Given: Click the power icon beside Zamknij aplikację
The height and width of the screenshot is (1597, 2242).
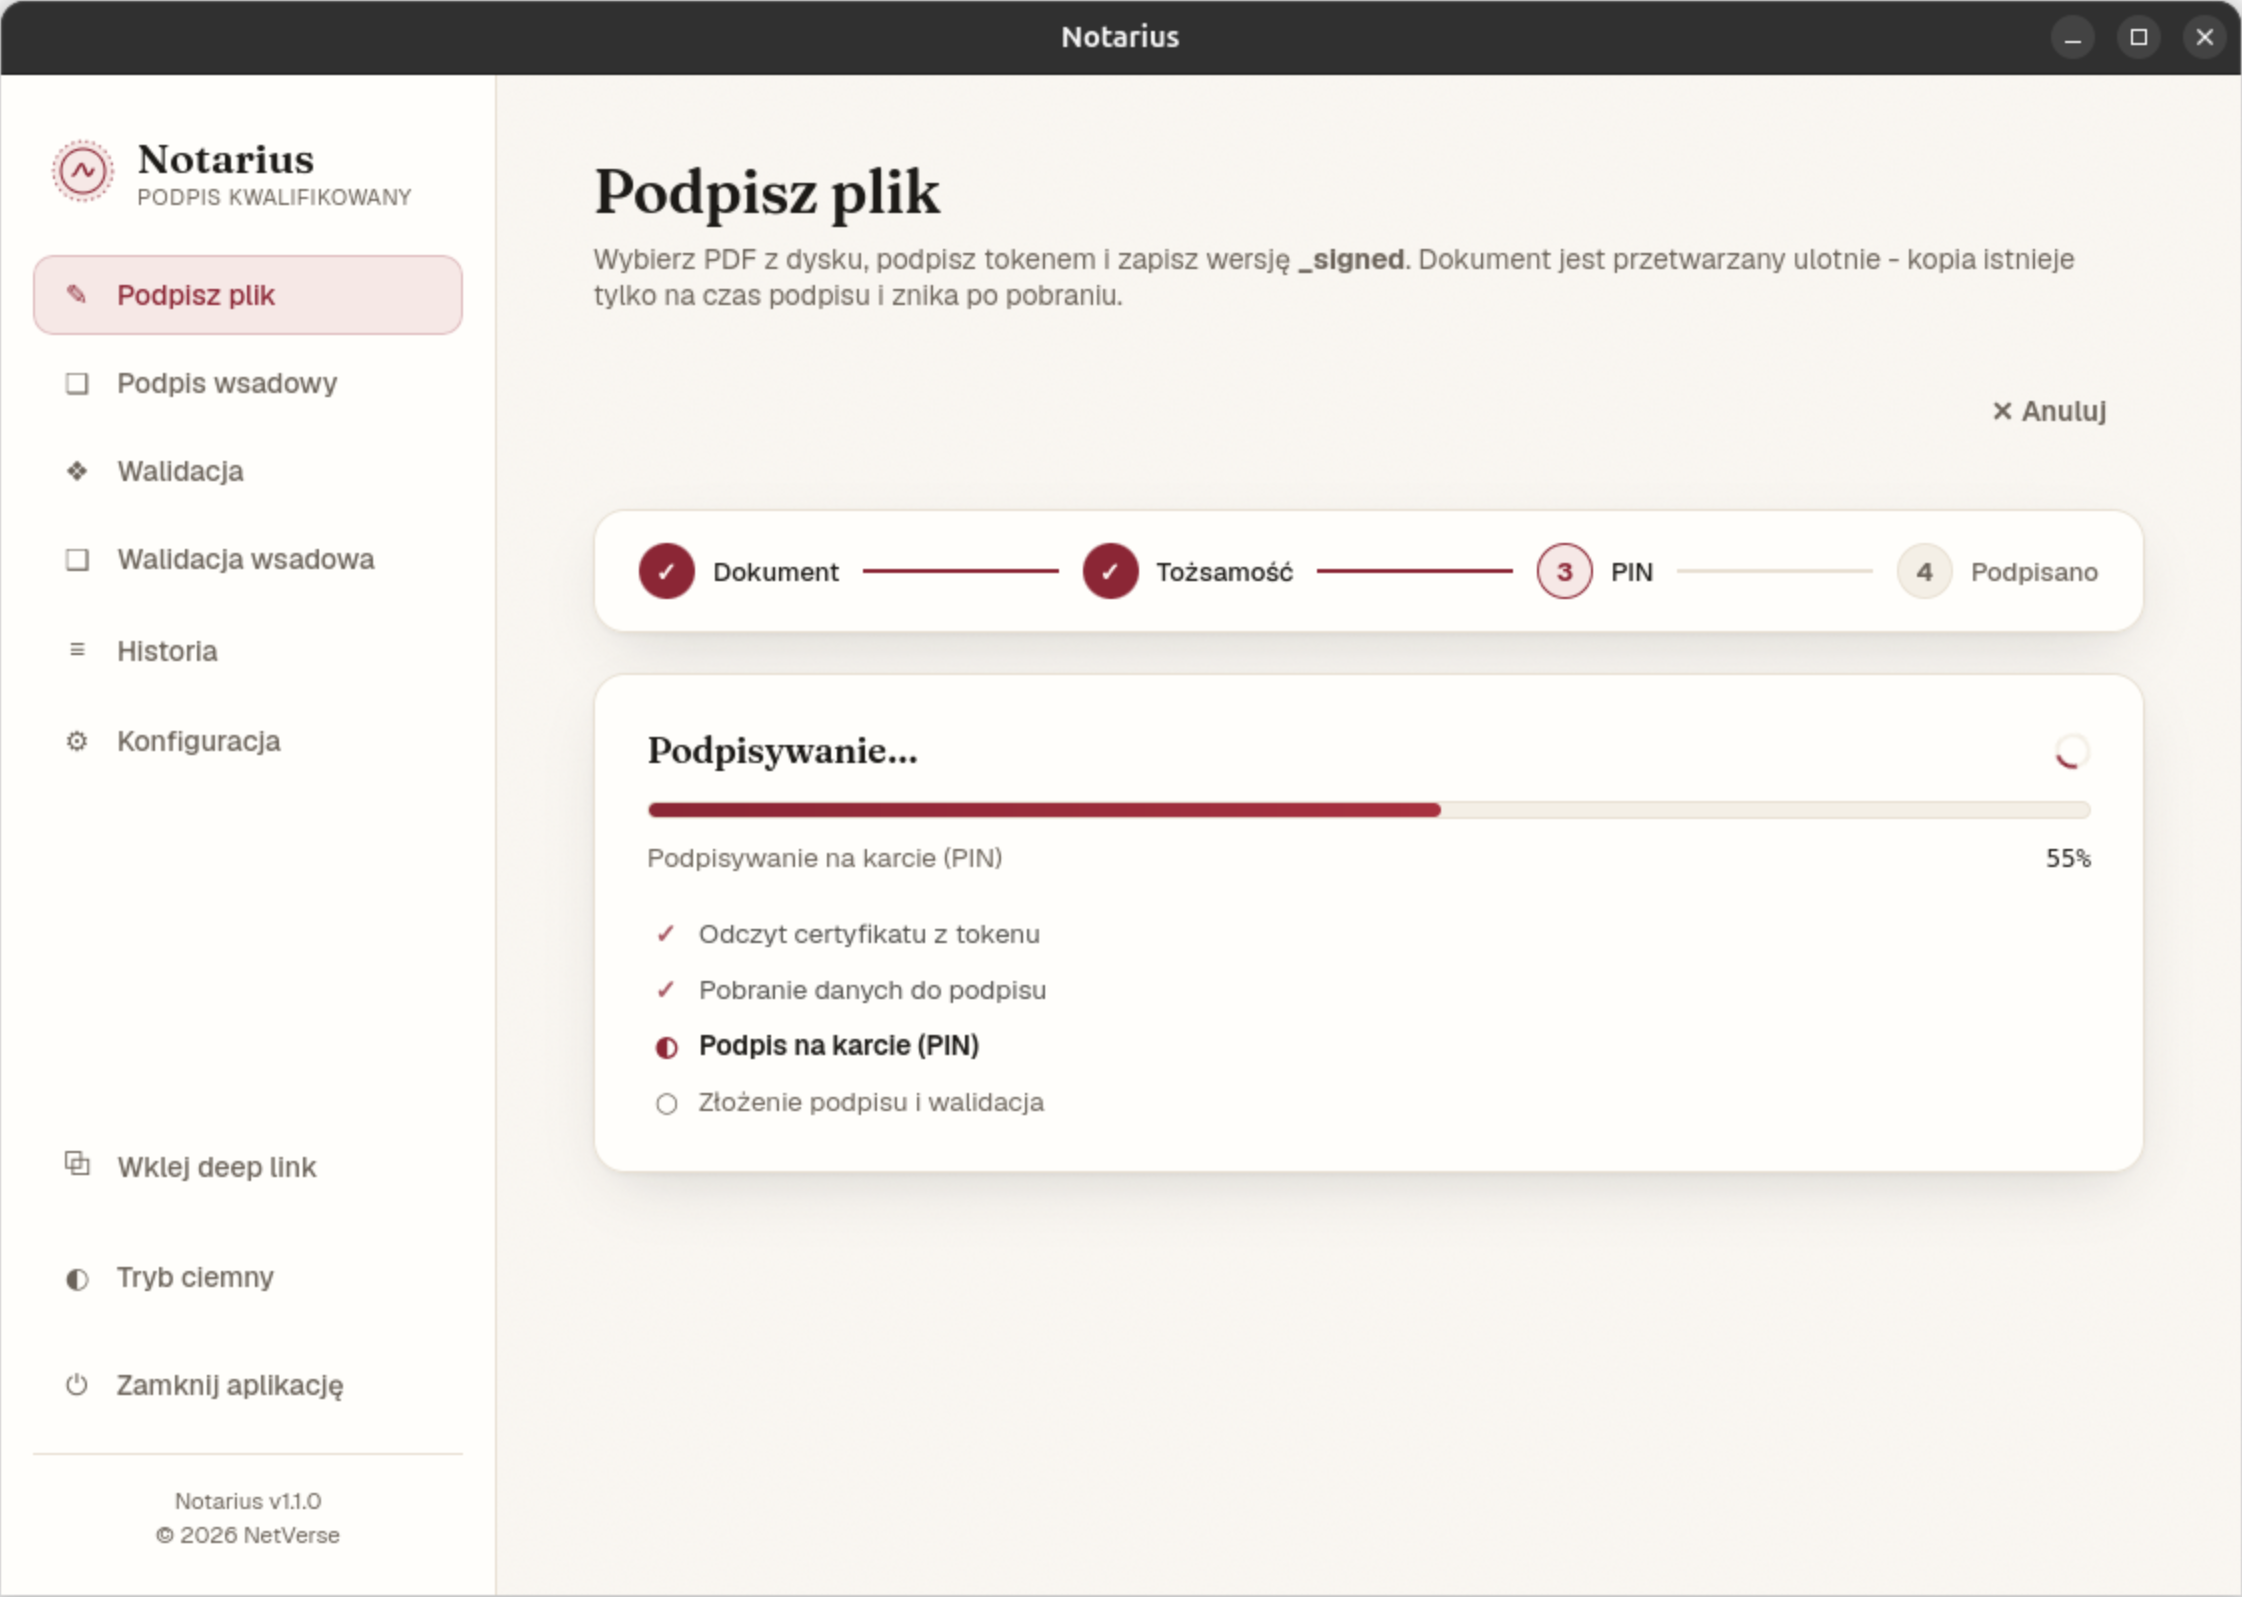Looking at the screenshot, I should [77, 1385].
